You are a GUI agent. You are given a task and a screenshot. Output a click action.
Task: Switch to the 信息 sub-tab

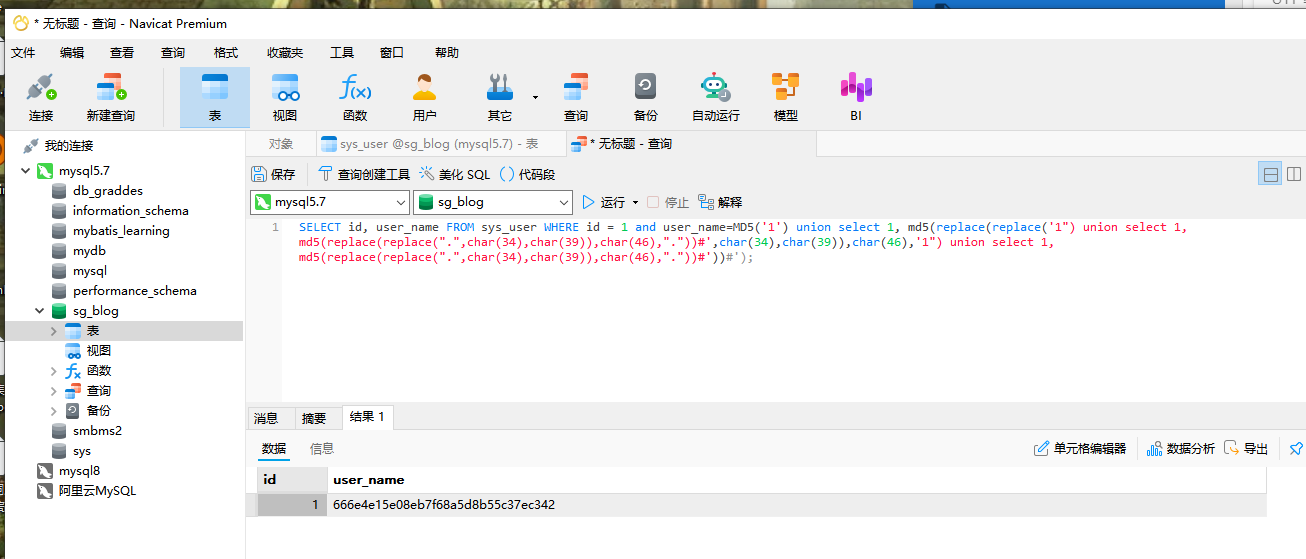tap(322, 449)
